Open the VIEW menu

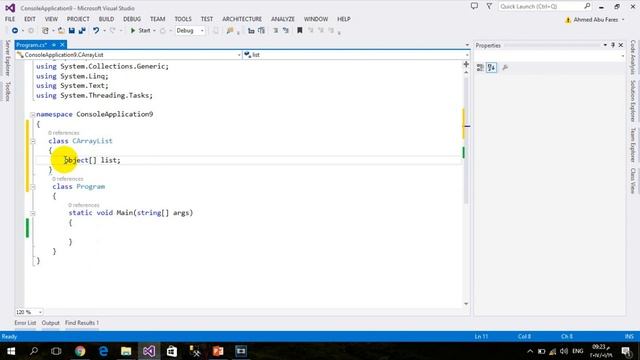[51, 19]
